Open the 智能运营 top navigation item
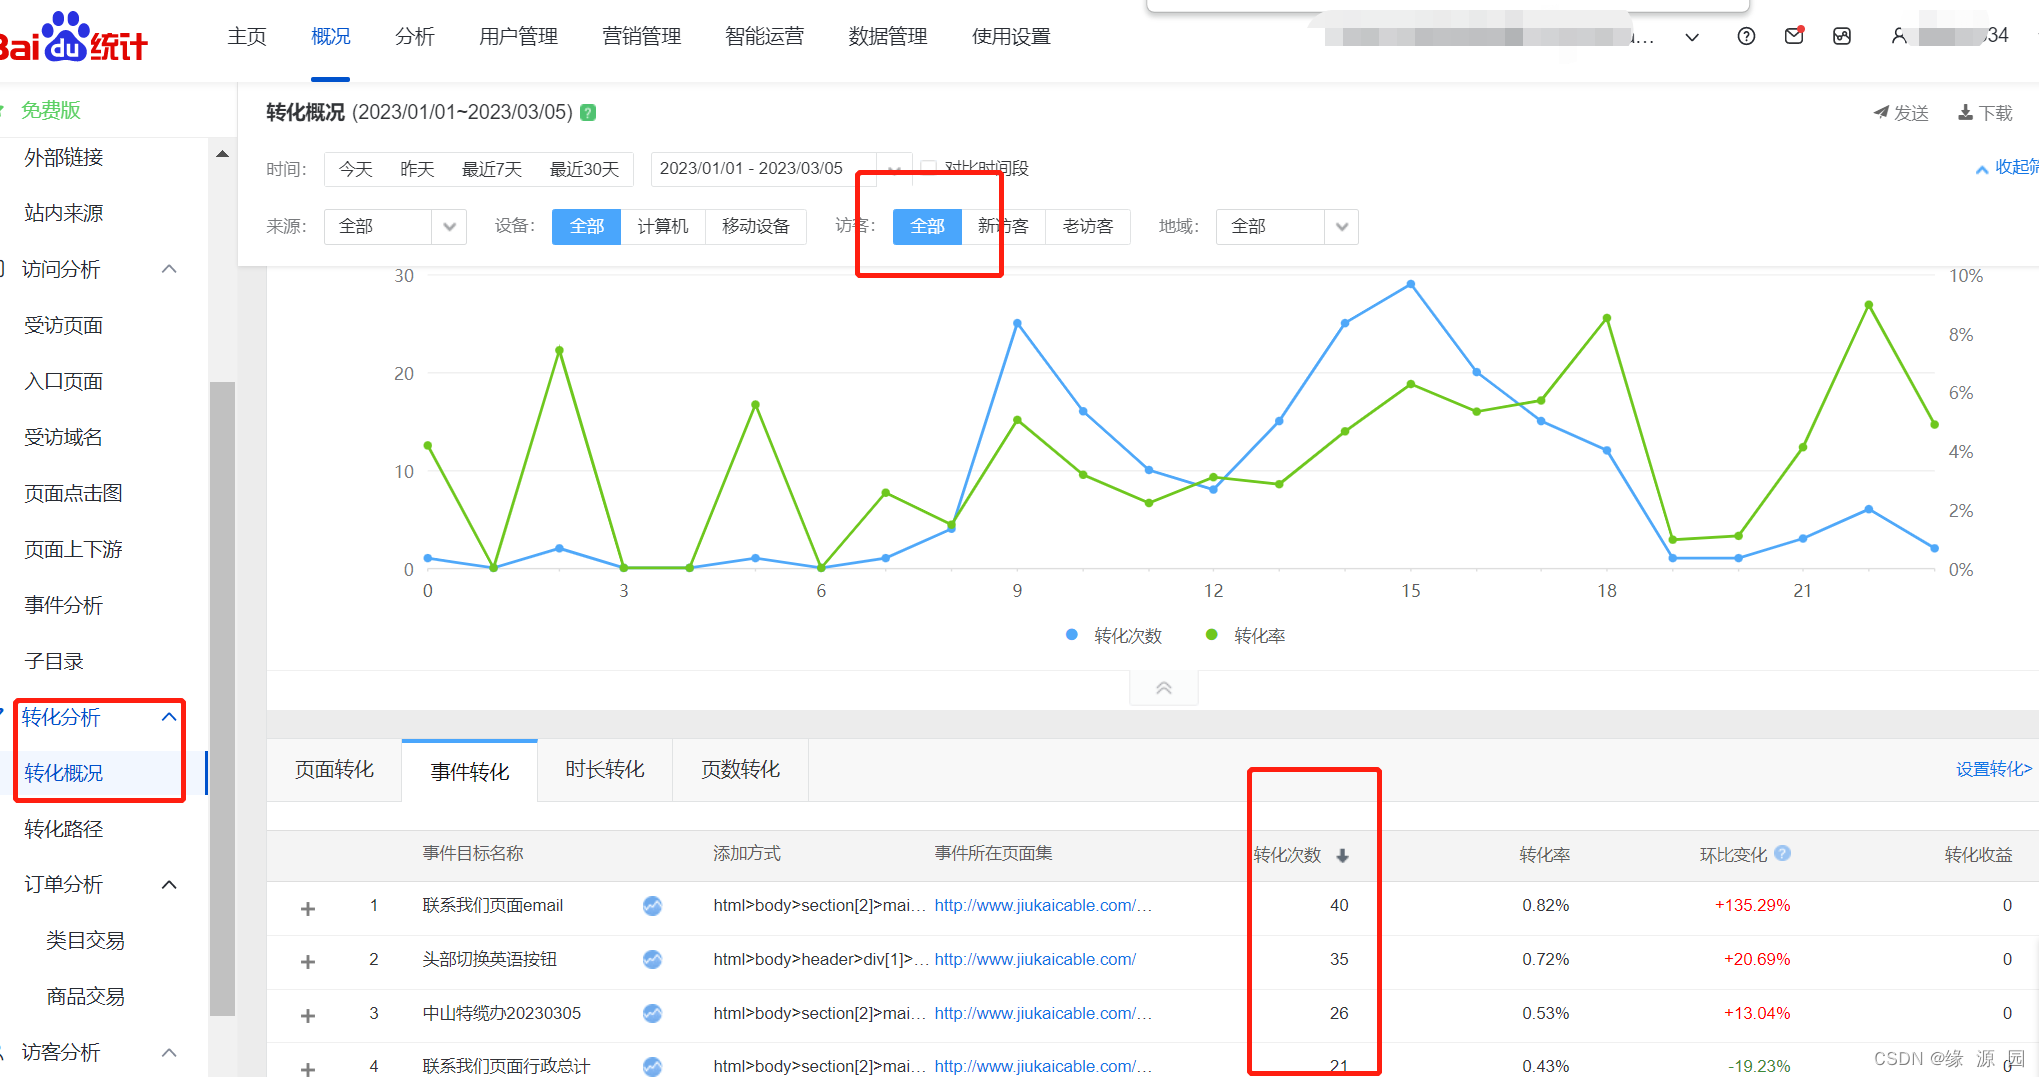This screenshot has width=2039, height=1077. (764, 37)
